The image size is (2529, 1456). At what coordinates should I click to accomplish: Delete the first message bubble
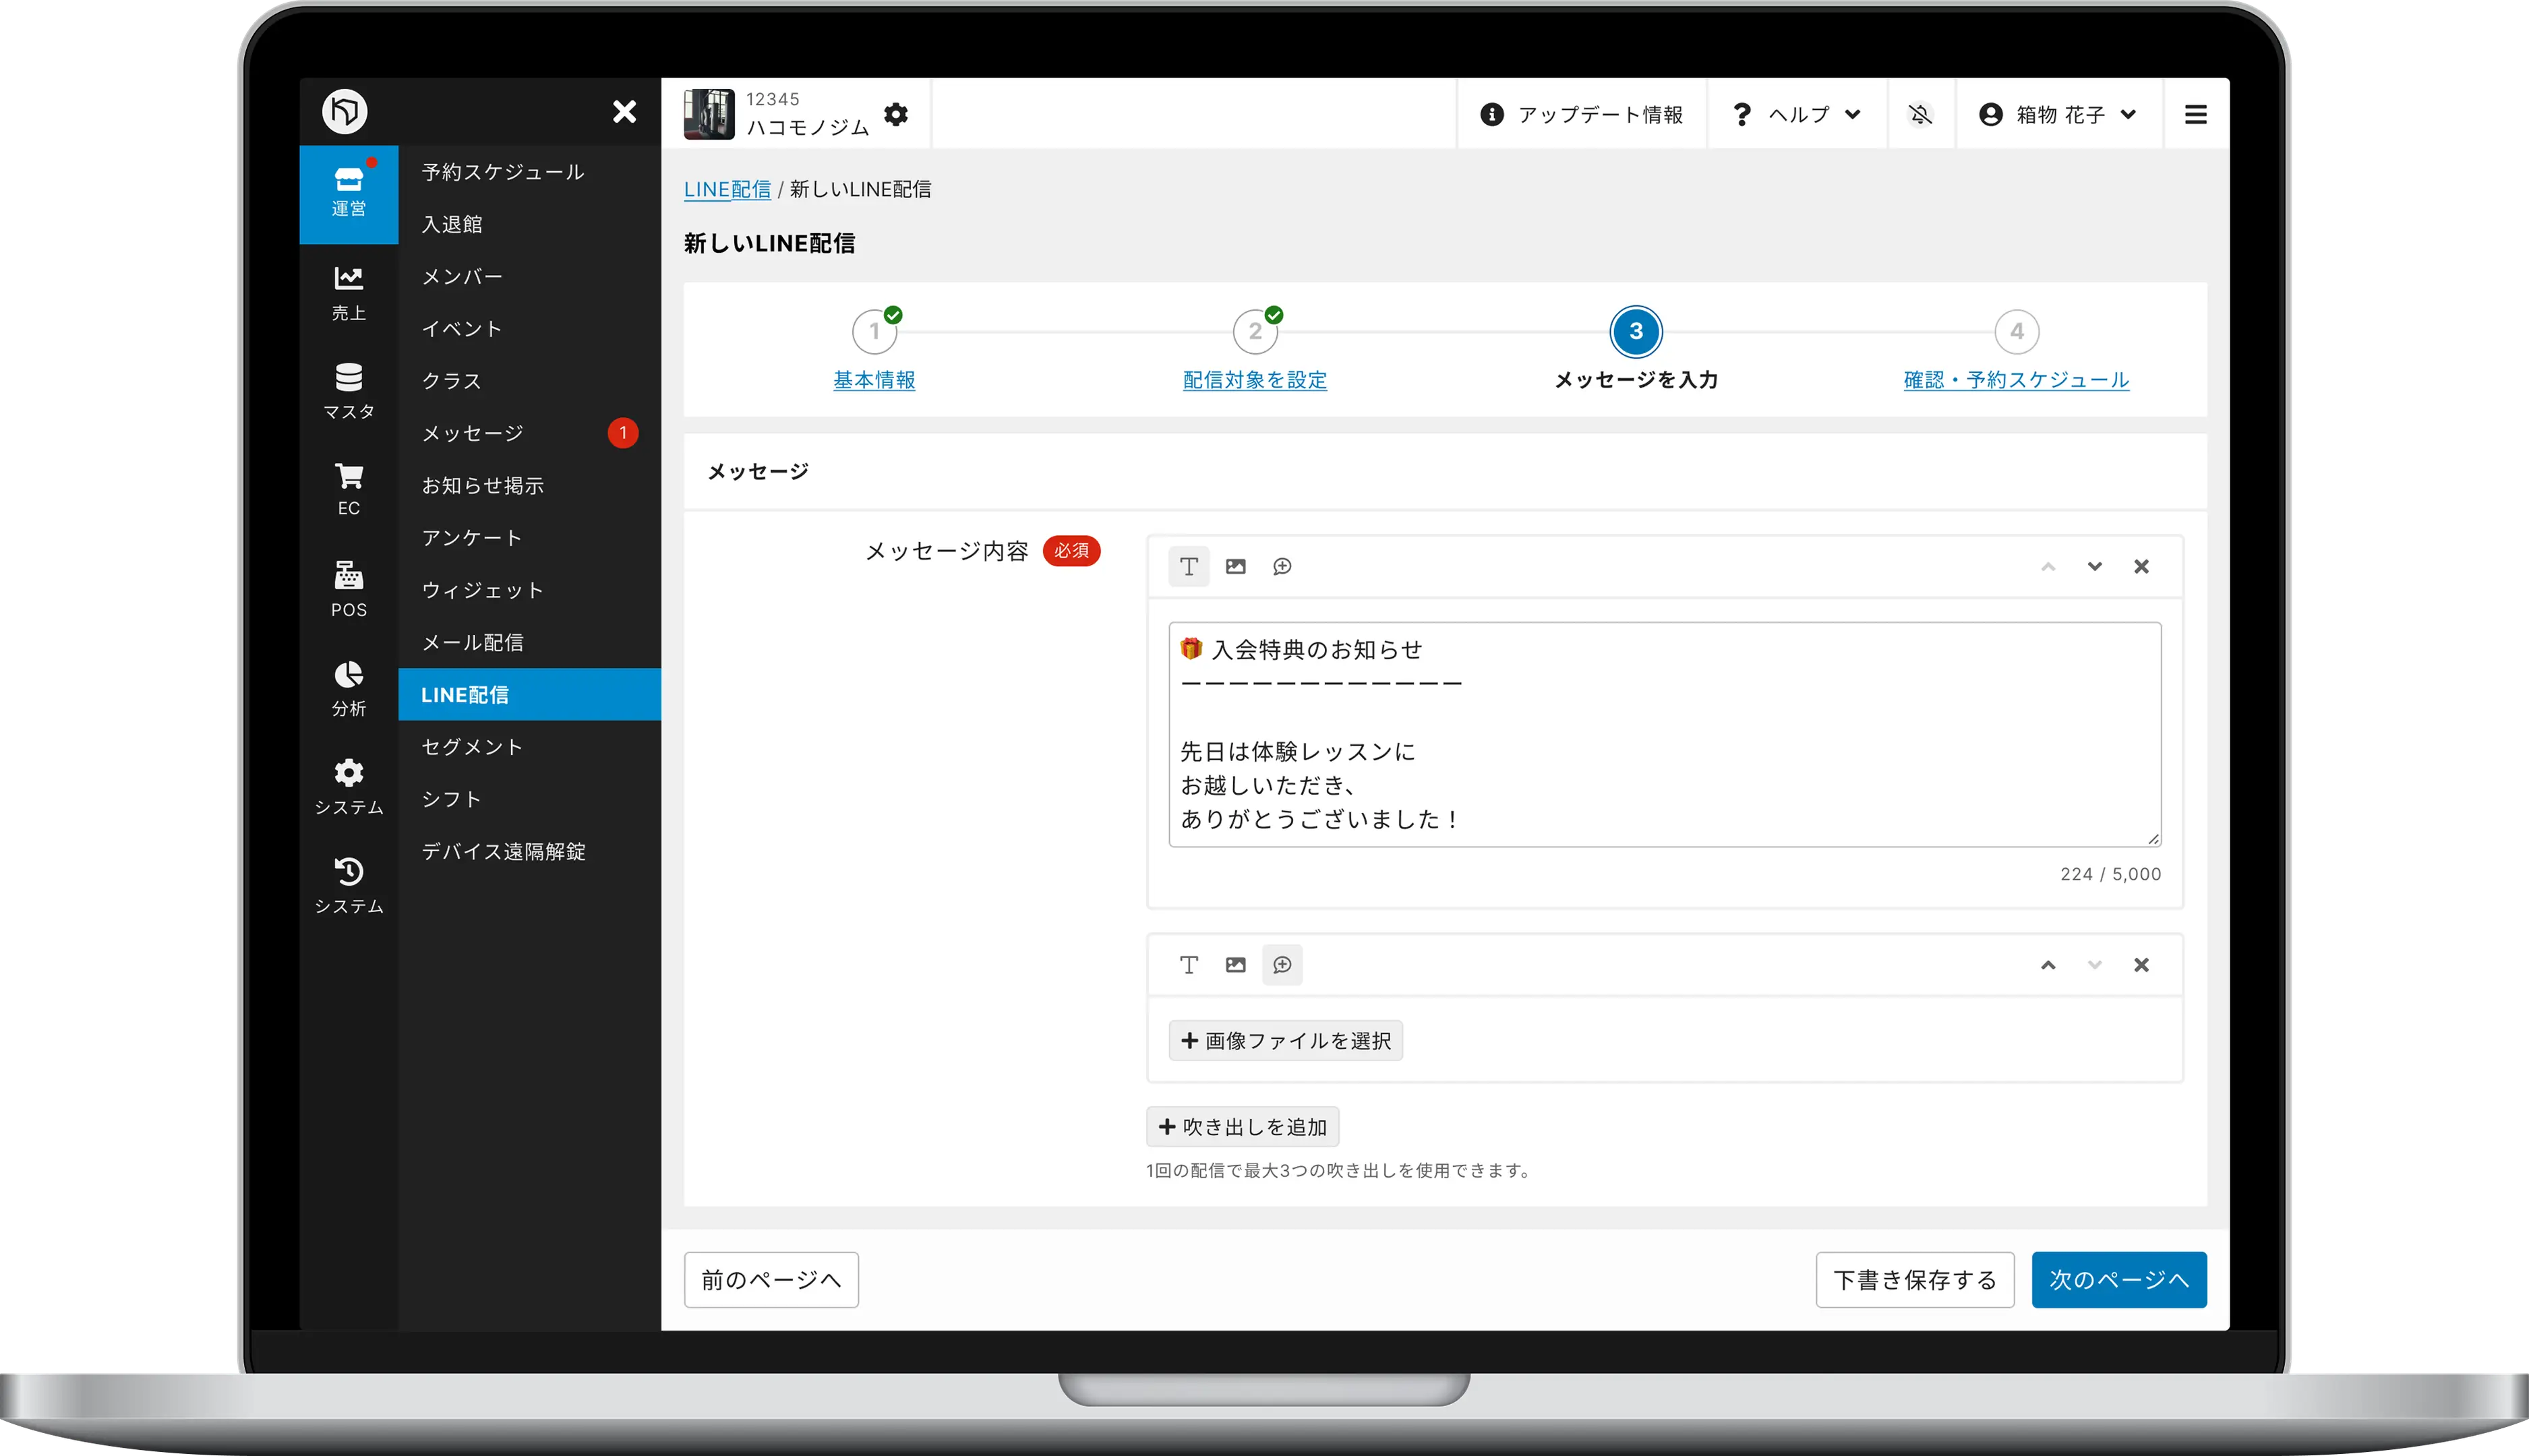2141,566
